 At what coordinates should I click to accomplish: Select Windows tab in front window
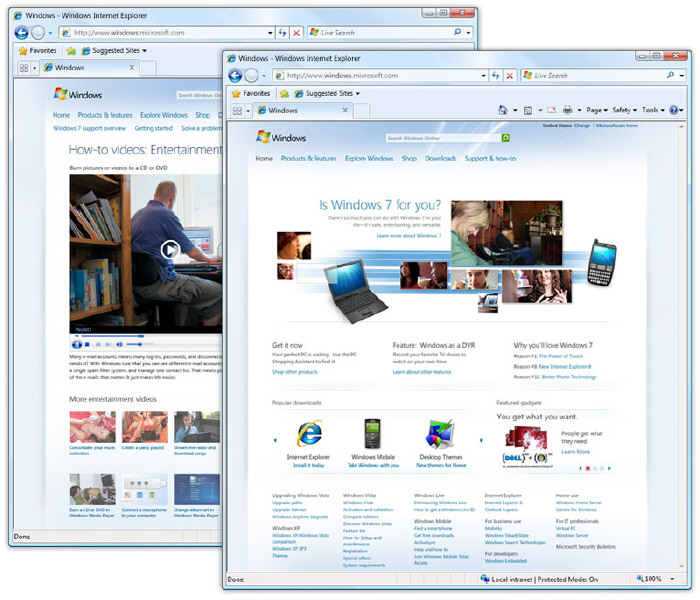303,110
